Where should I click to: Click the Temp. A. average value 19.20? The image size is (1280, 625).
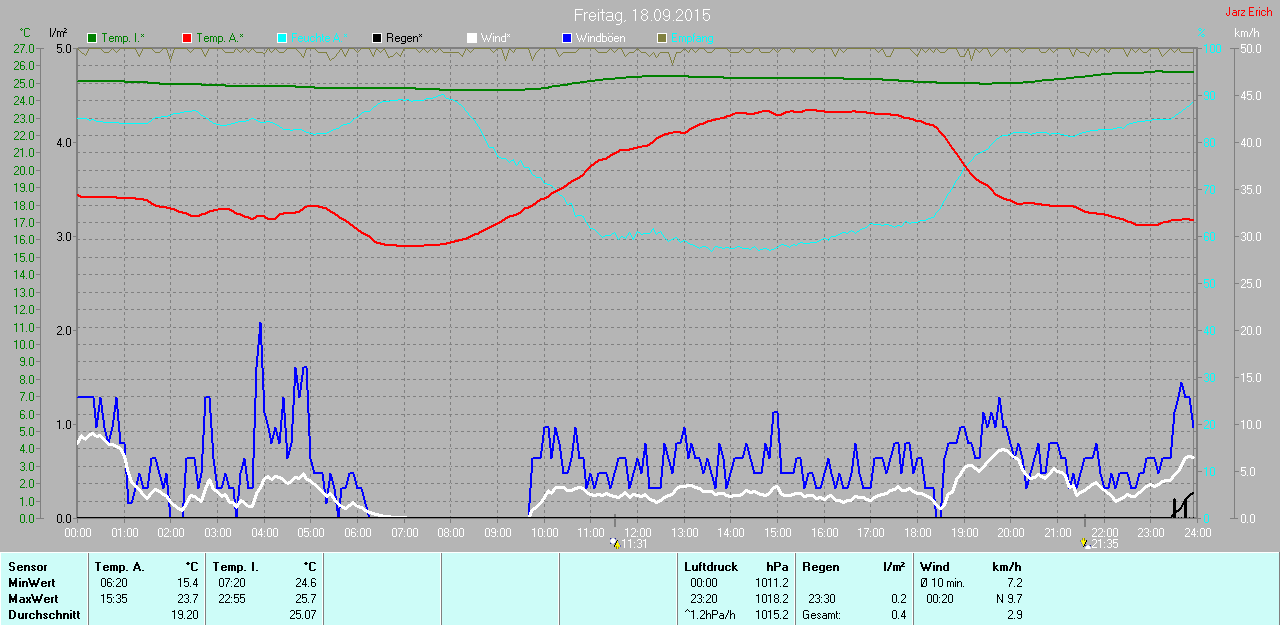pyautogui.click(x=185, y=615)
